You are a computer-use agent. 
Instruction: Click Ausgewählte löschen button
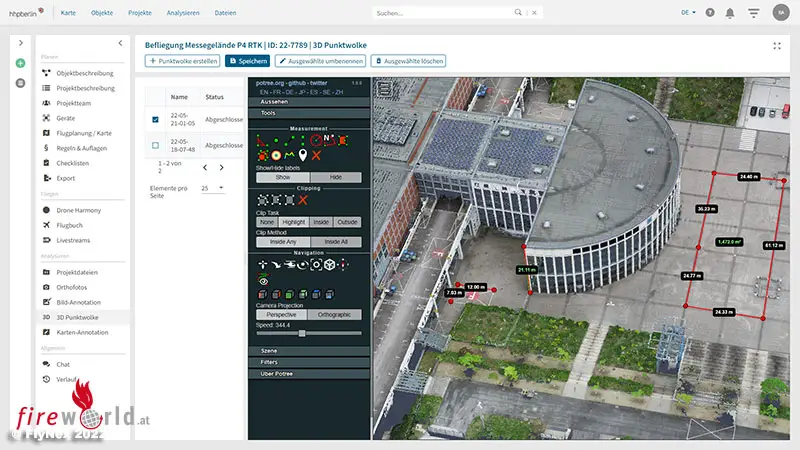408,61
